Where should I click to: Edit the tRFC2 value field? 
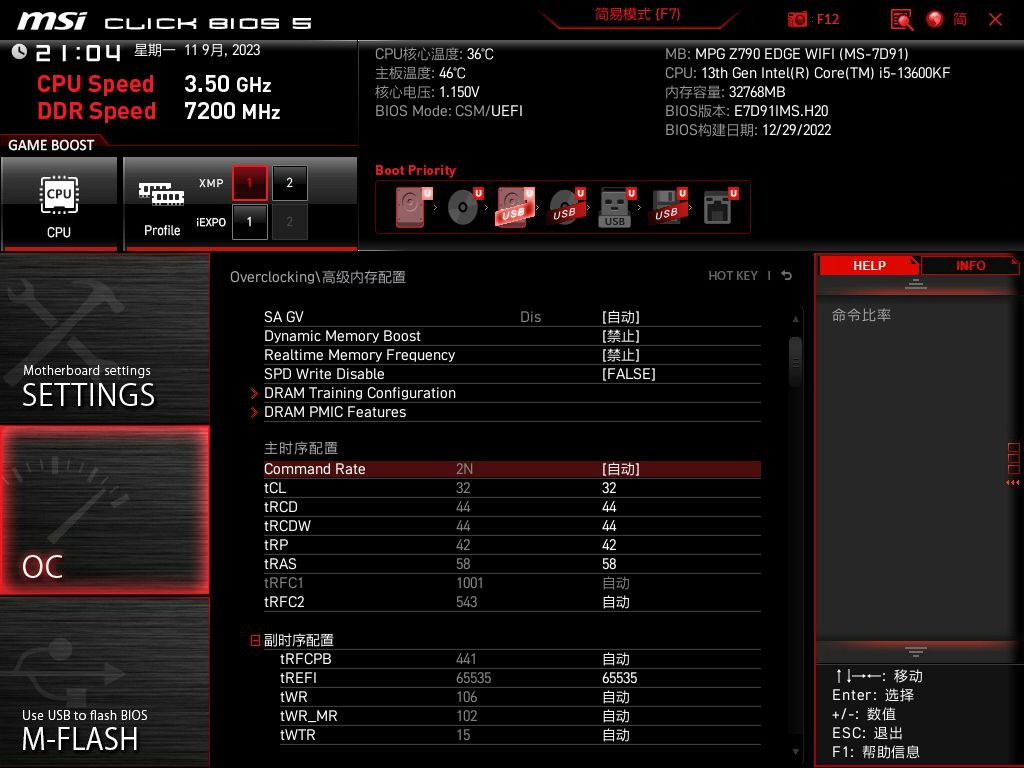click(615, 601)
